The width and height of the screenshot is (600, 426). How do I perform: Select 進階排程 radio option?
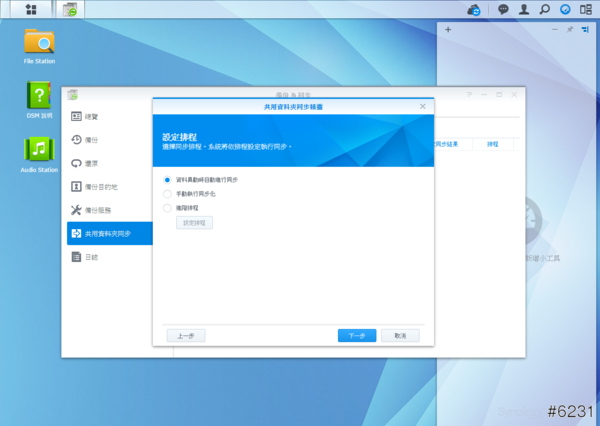click(x=167, y=207)
